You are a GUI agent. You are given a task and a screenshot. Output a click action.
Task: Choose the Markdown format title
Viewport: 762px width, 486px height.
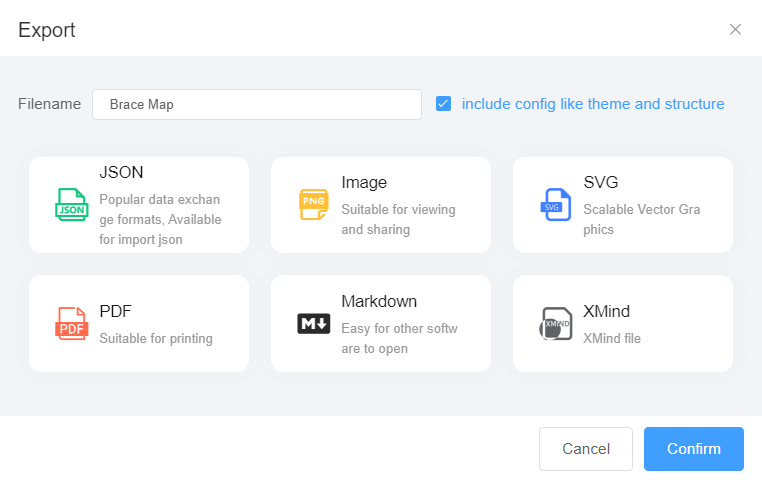coord(379,301)
